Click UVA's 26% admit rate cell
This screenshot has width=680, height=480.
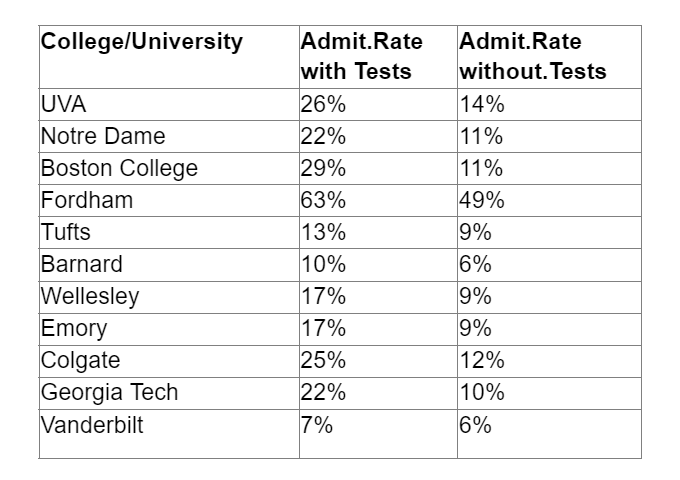pos(323,104)
